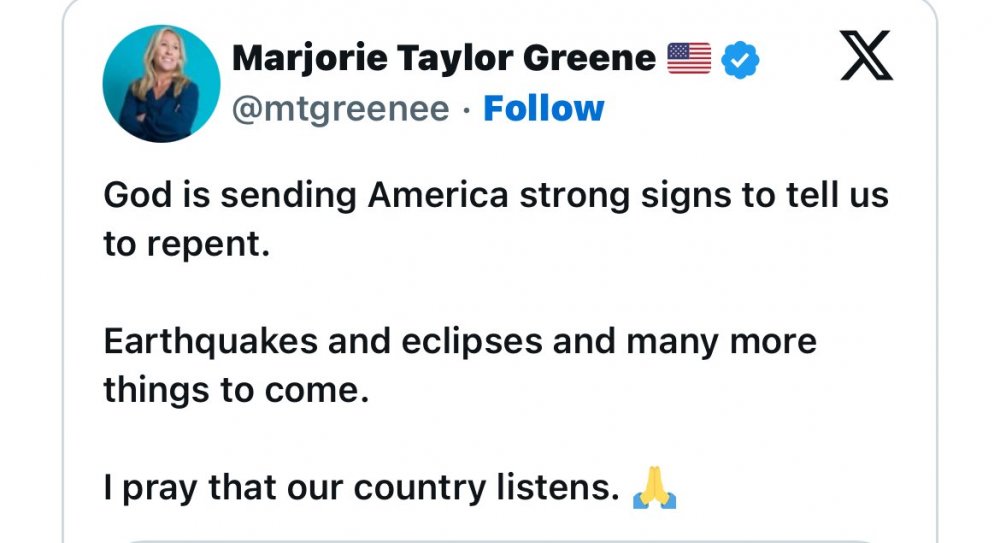Click the word "eclipses" in the tweet

pyautogui.click(x=478, y=342)
